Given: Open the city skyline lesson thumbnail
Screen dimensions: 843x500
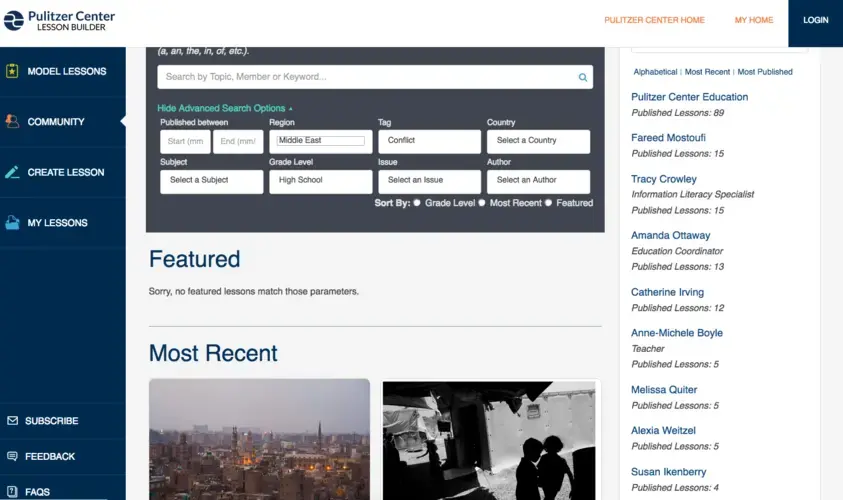Looking at the screenshot, I should click(x=259, y=439).
